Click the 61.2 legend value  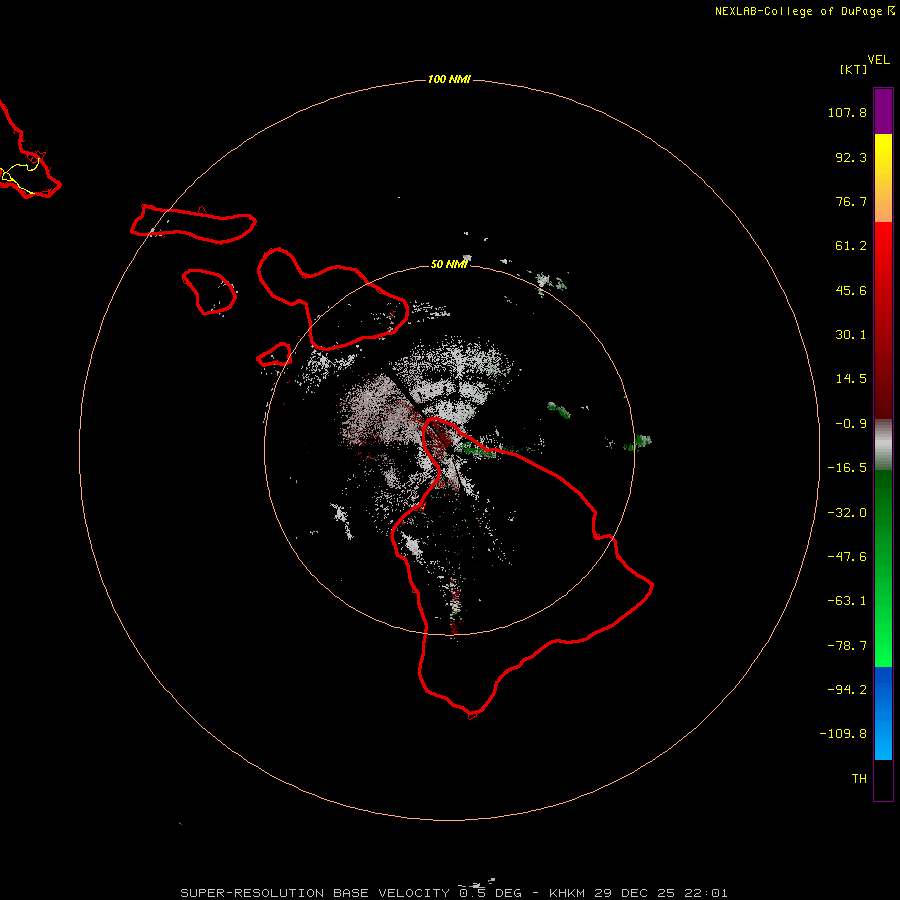click(851, 246)
